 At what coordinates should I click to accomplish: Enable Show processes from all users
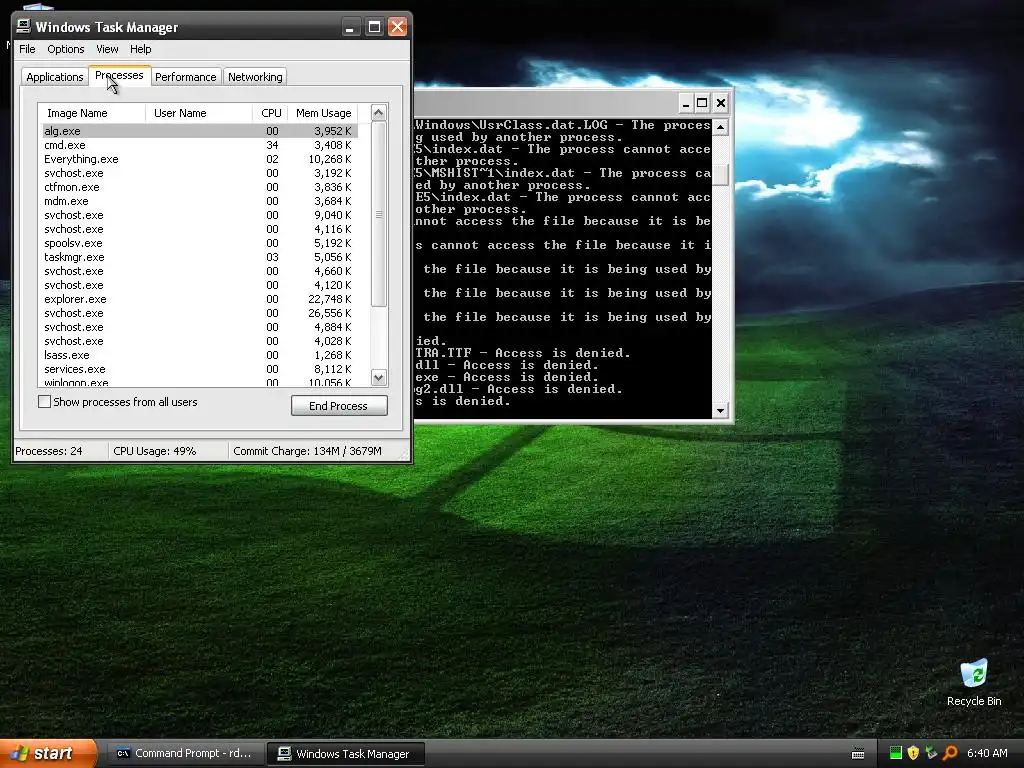click(44, 402)
